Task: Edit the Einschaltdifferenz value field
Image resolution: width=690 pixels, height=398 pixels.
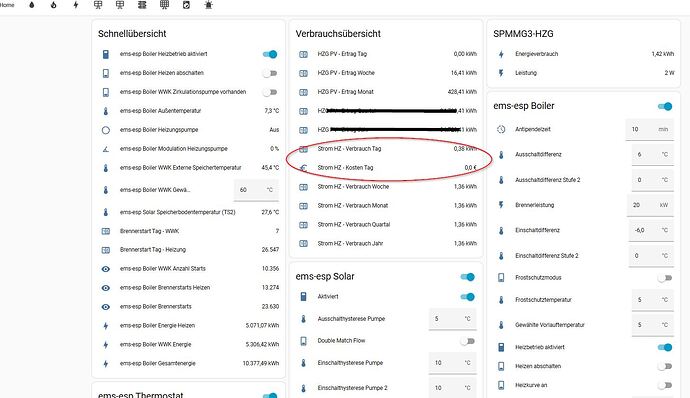Action: (x=651, y=230)
